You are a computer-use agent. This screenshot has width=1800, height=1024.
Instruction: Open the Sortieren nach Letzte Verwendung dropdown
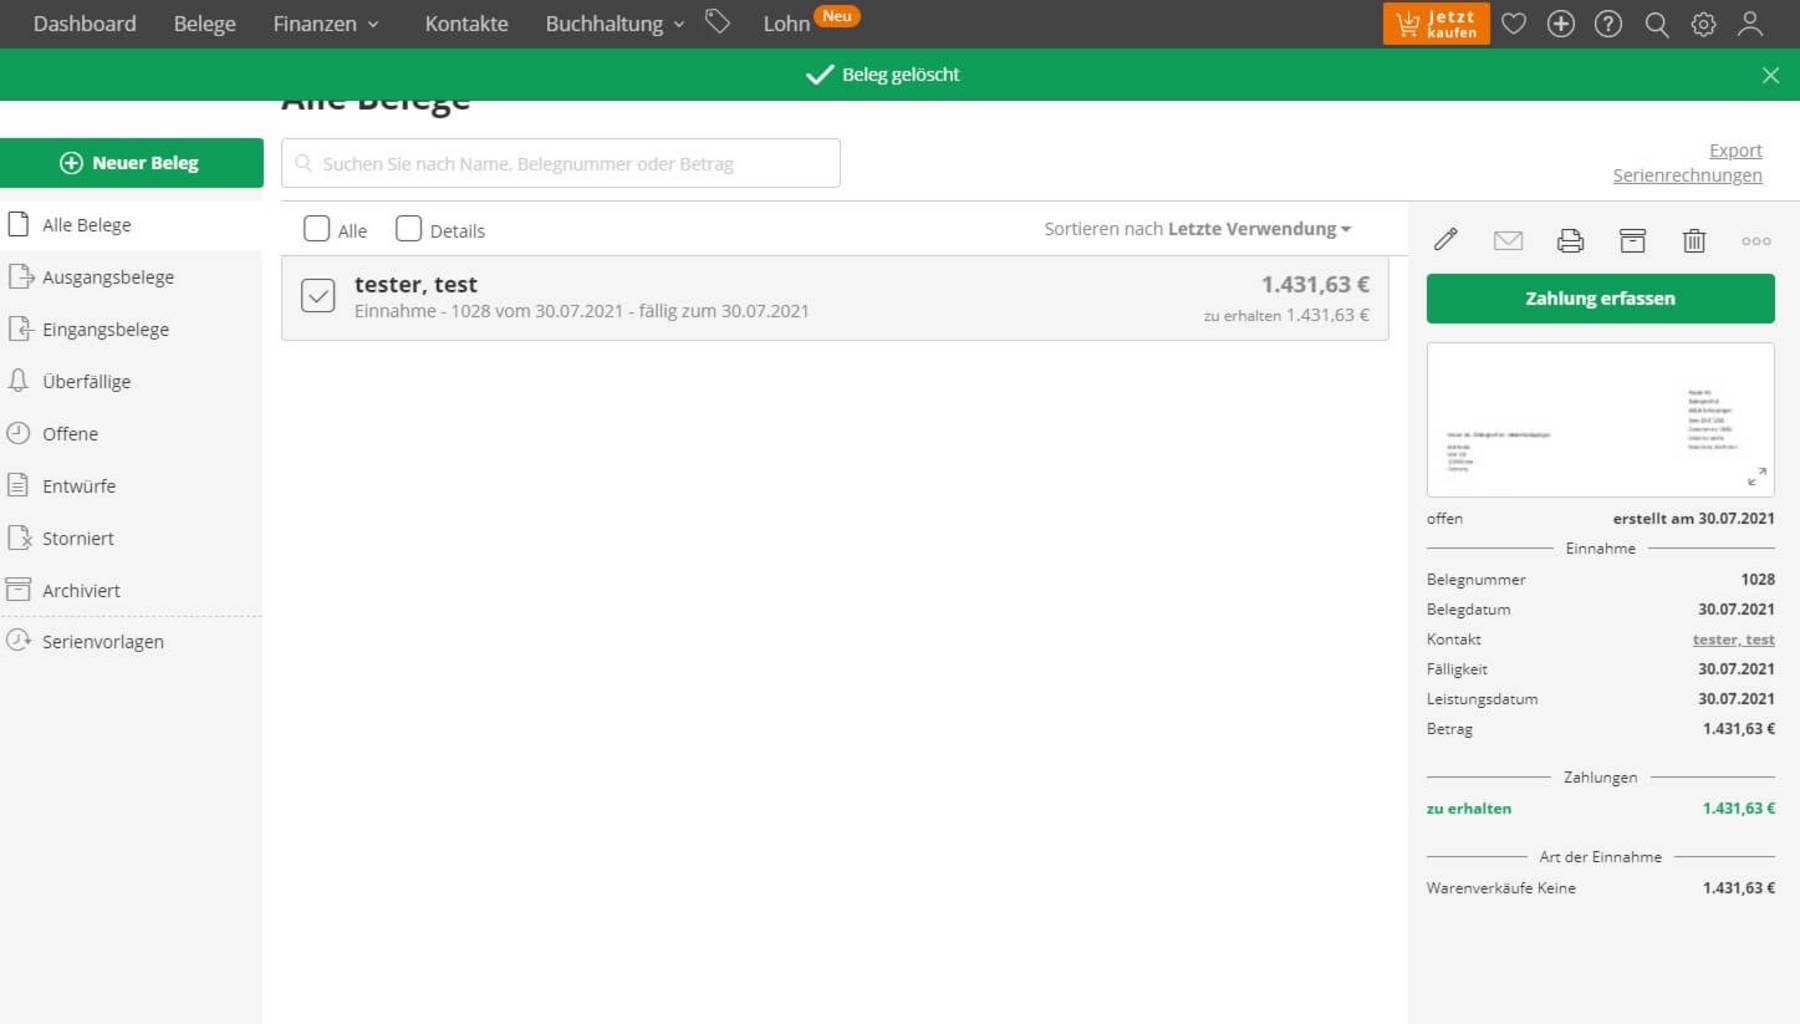click(x=1197, y=229)
